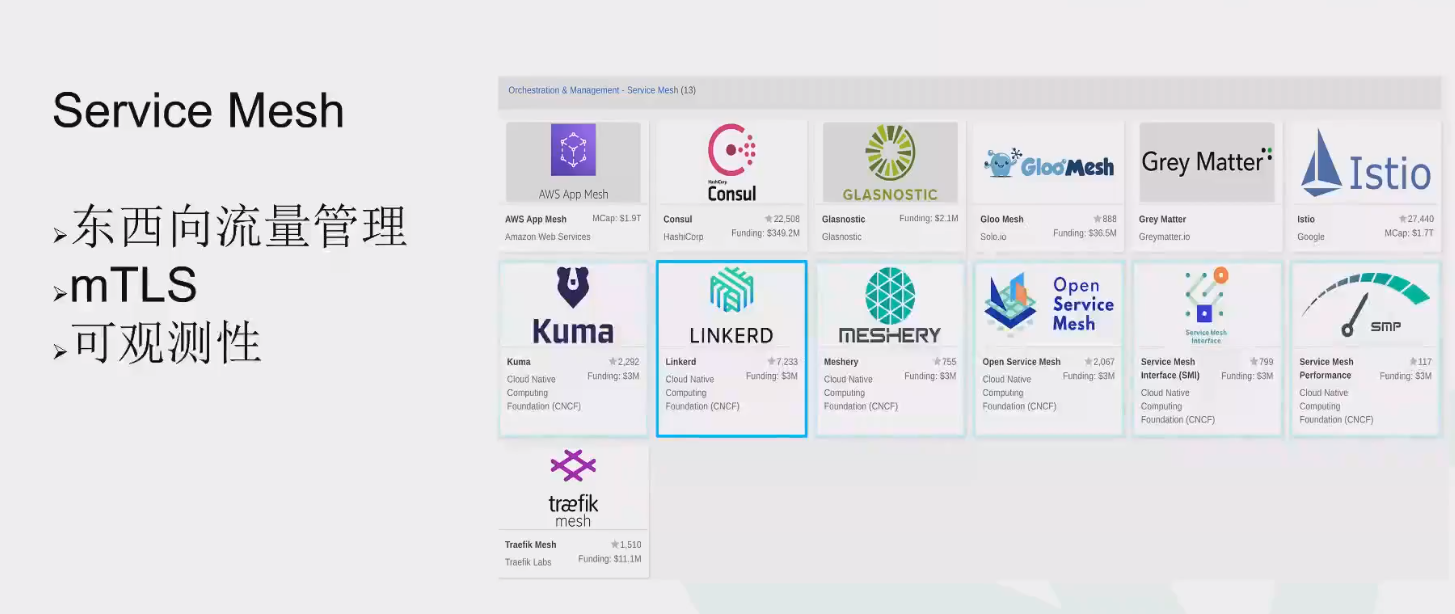
Task: Click "Funding: $2.1M" on the Glasnostic card
Action: [x=929, y=218]
